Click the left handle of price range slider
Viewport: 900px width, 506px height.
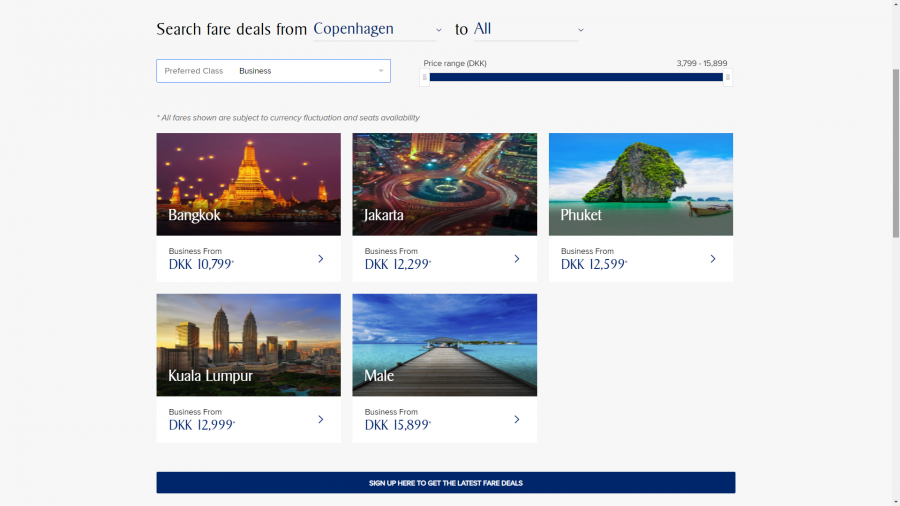425,77
